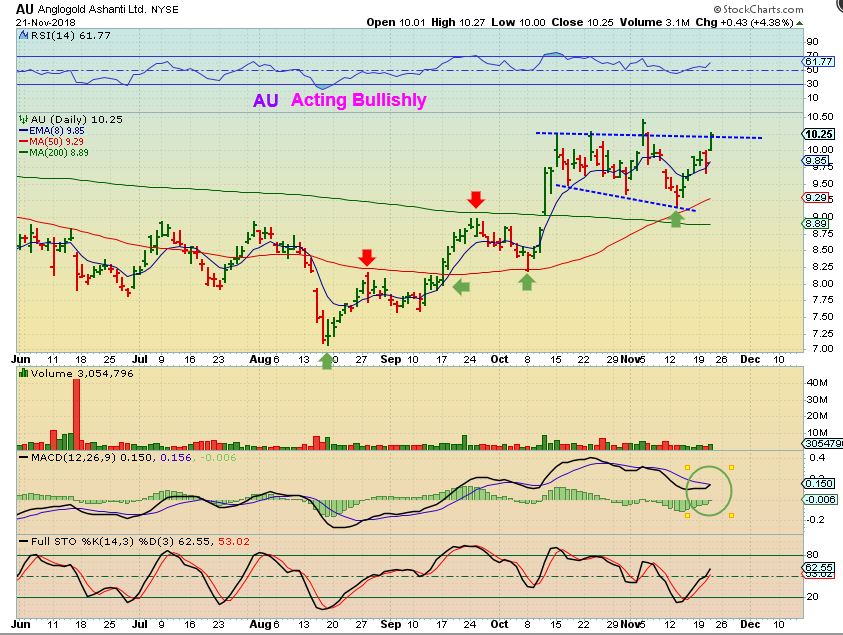Click the MA(50) 9.29 legend text
The height and width of the screenshot is (635, 843).
point(57,141)
